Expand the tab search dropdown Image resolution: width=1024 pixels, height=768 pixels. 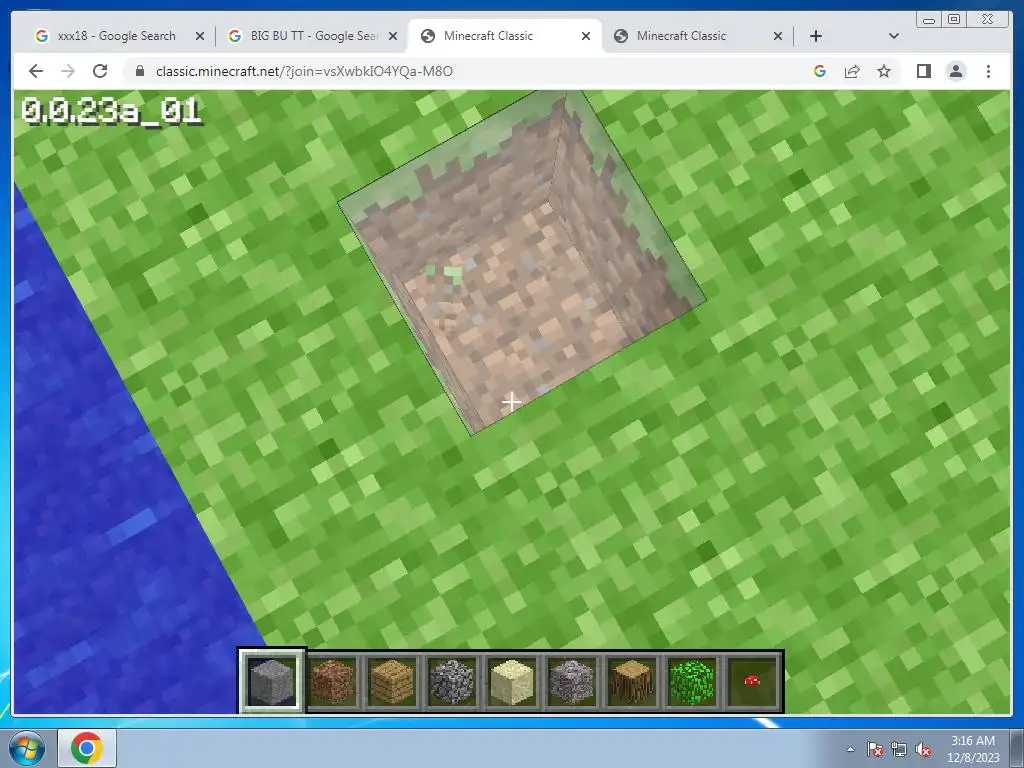tap(894, 36)
